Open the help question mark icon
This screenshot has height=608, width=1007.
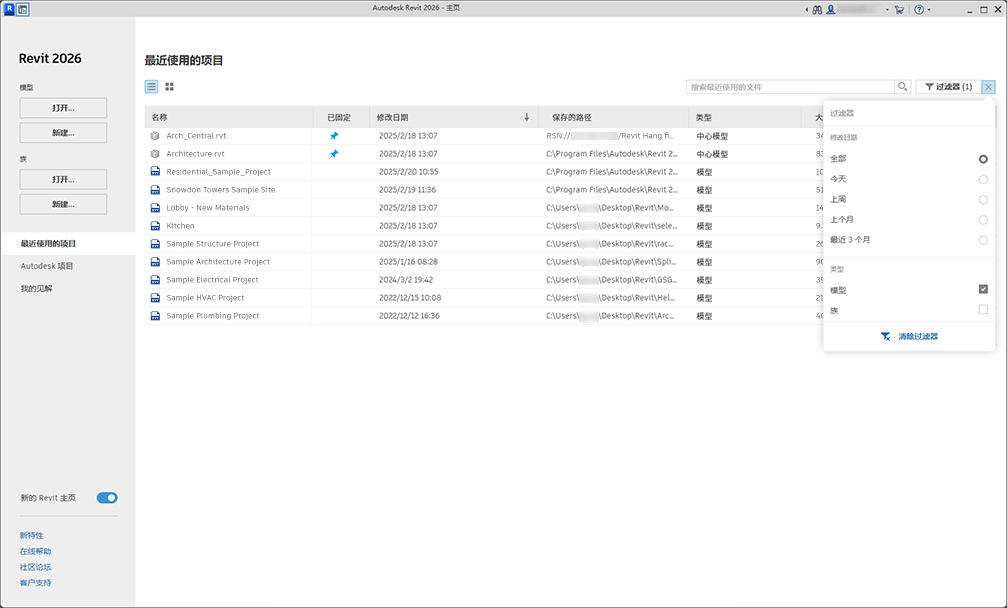pos(919,10)
